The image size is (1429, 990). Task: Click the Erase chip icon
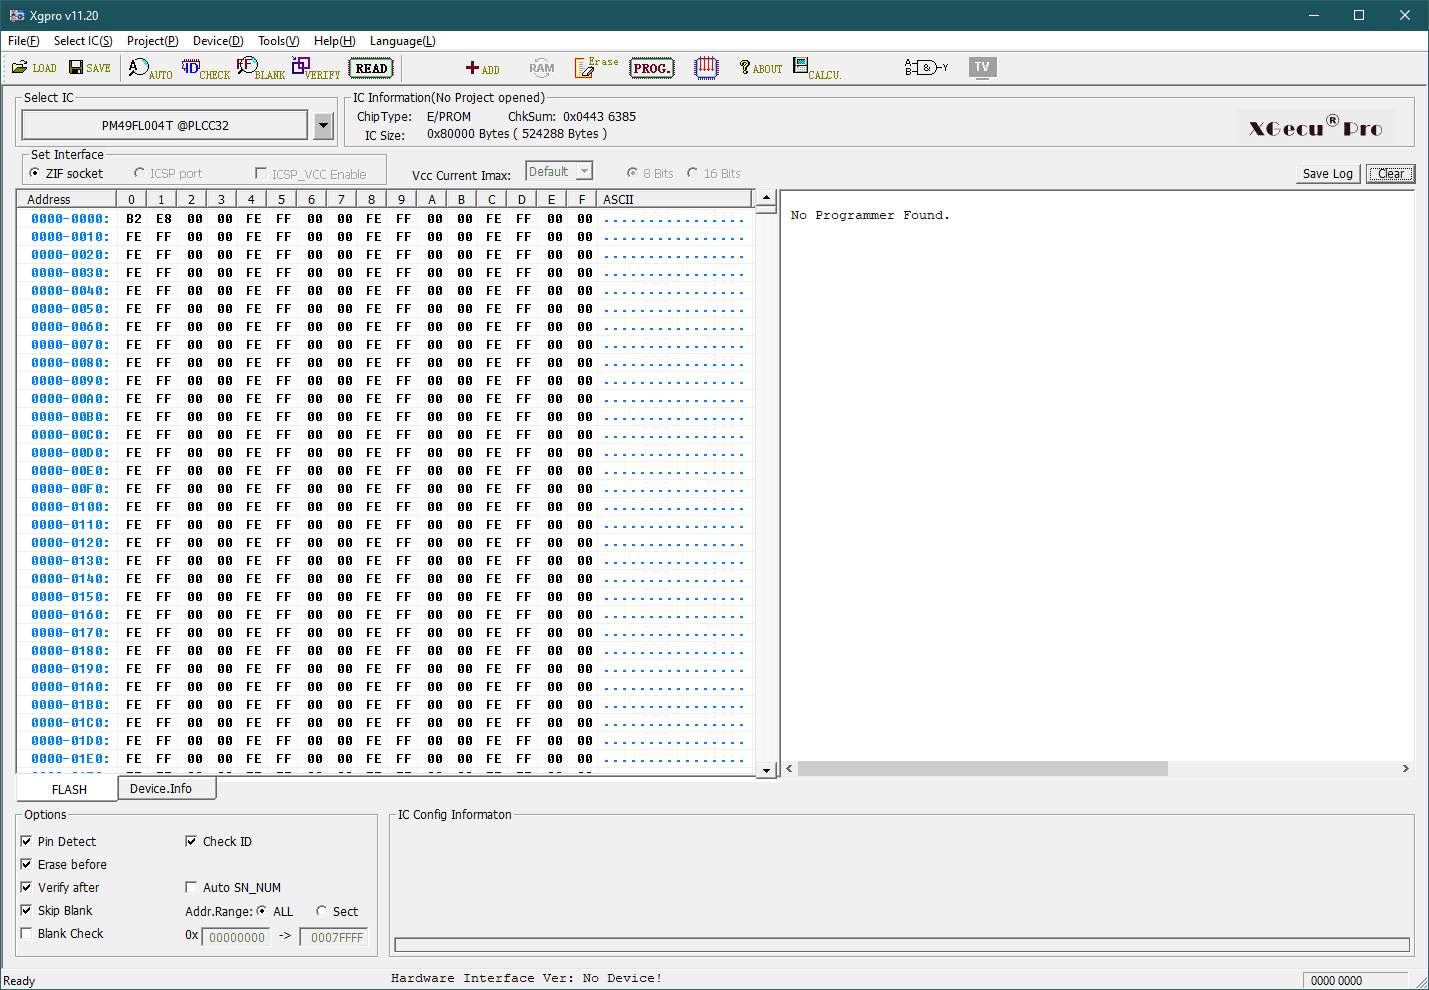tap(596, 67)
